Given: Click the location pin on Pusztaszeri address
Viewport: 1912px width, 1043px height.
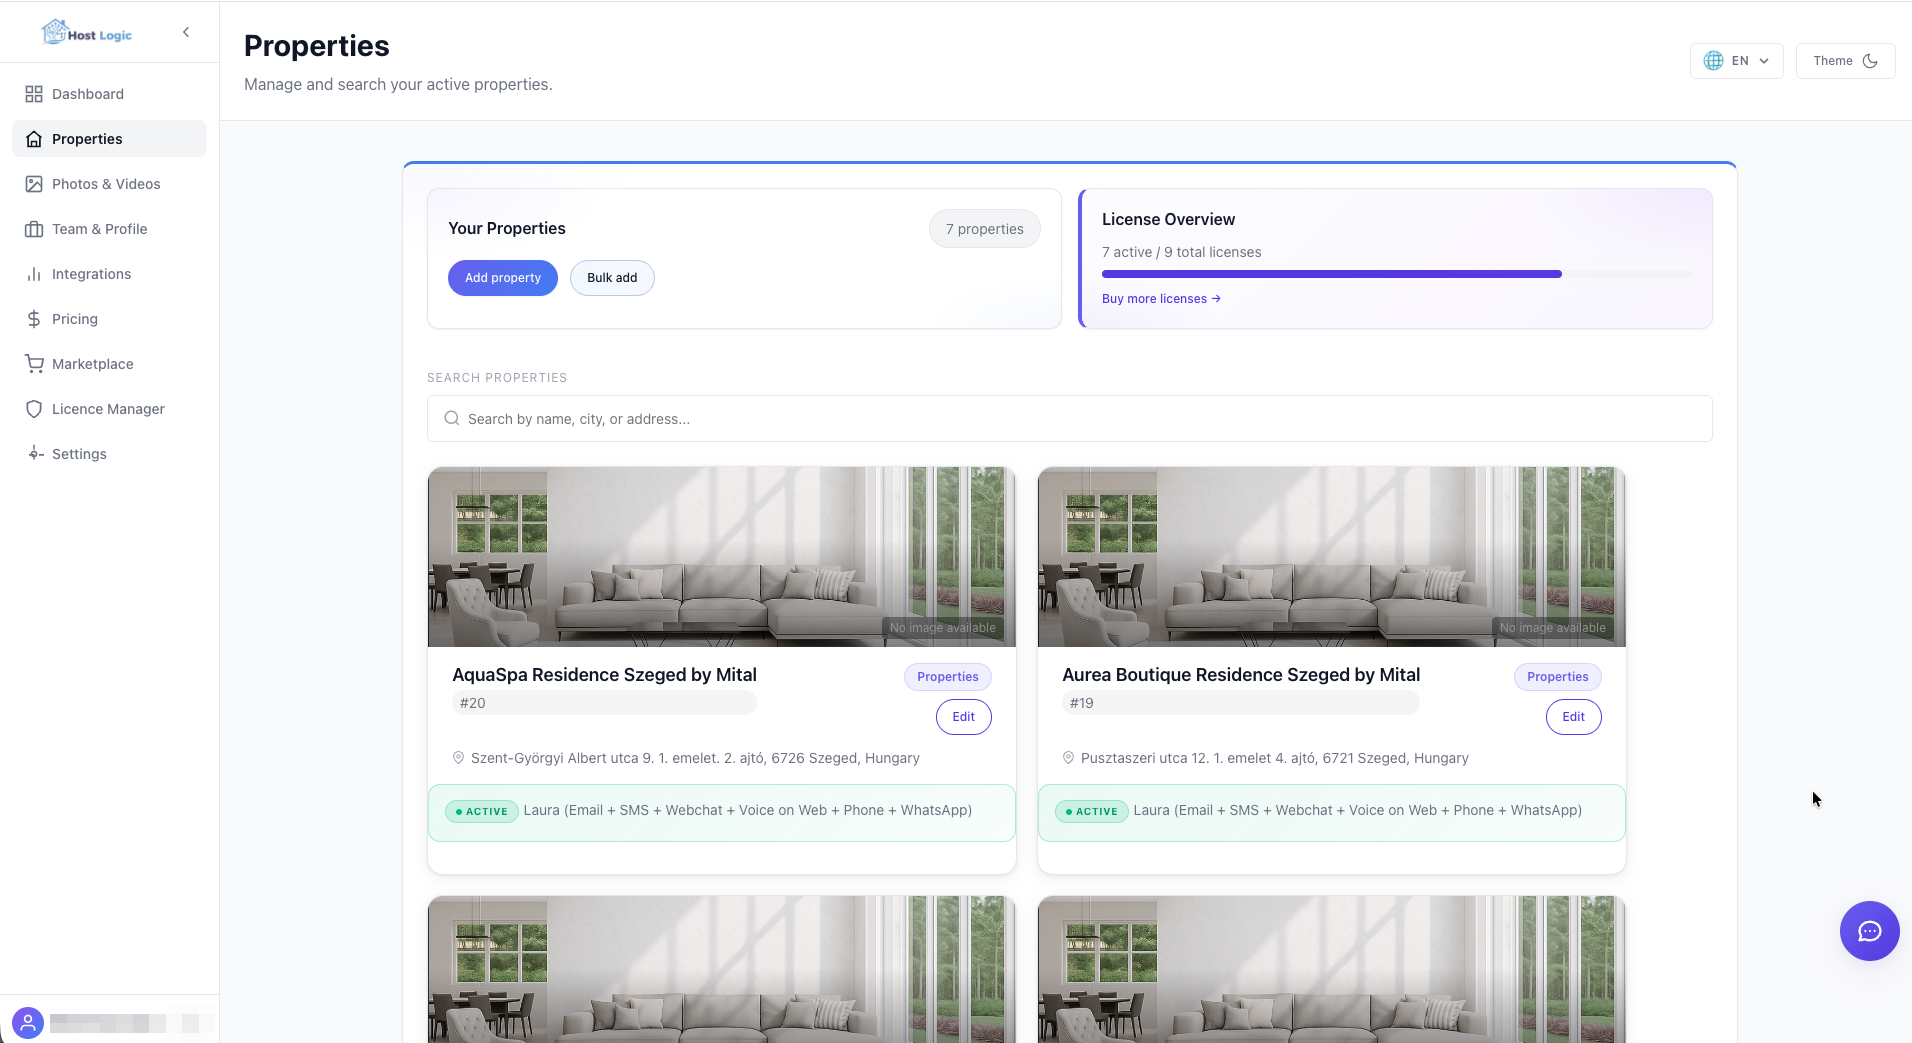Looking at the screenshot, I should [x=1069, y=758].
